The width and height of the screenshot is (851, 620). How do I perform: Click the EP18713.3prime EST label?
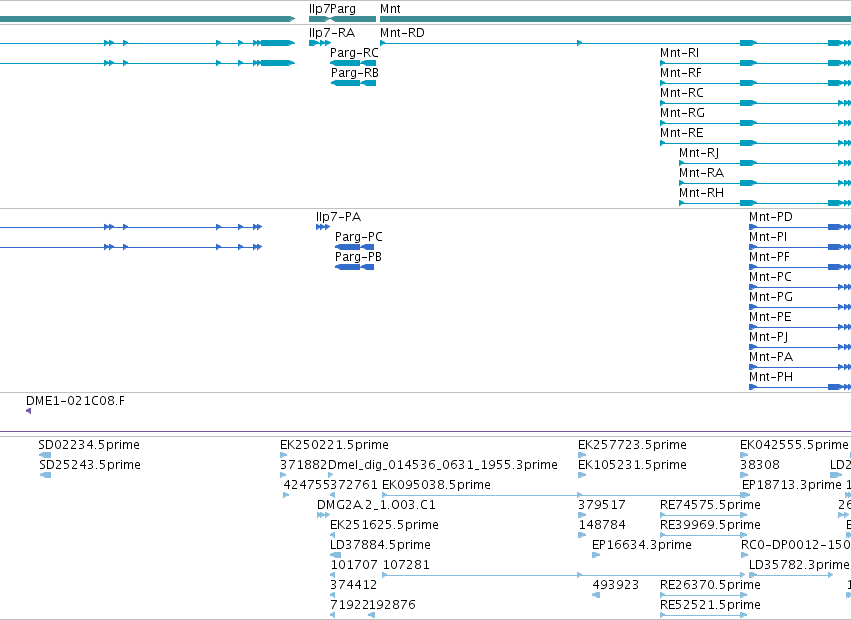(791, 485)
